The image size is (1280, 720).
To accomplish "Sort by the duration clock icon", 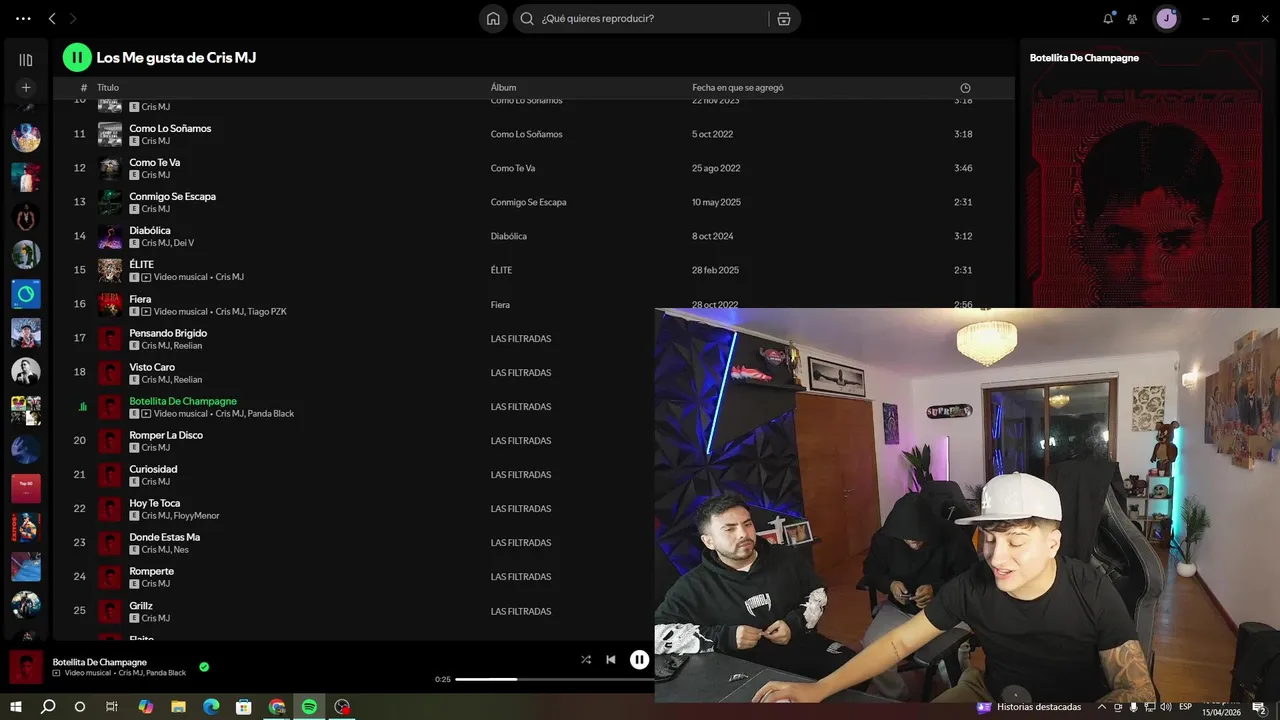I will (965, 88).
